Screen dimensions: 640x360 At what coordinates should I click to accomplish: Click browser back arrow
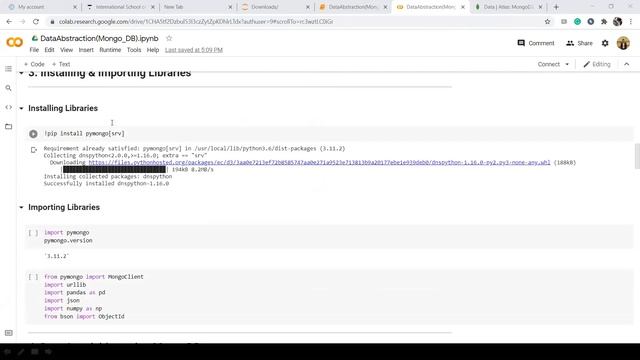point(9,22)
